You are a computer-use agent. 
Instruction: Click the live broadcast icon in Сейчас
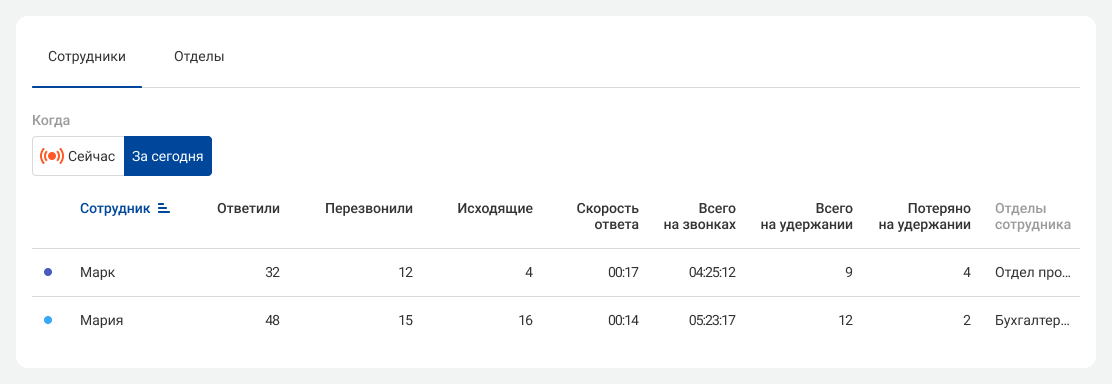tap(52, 156)
